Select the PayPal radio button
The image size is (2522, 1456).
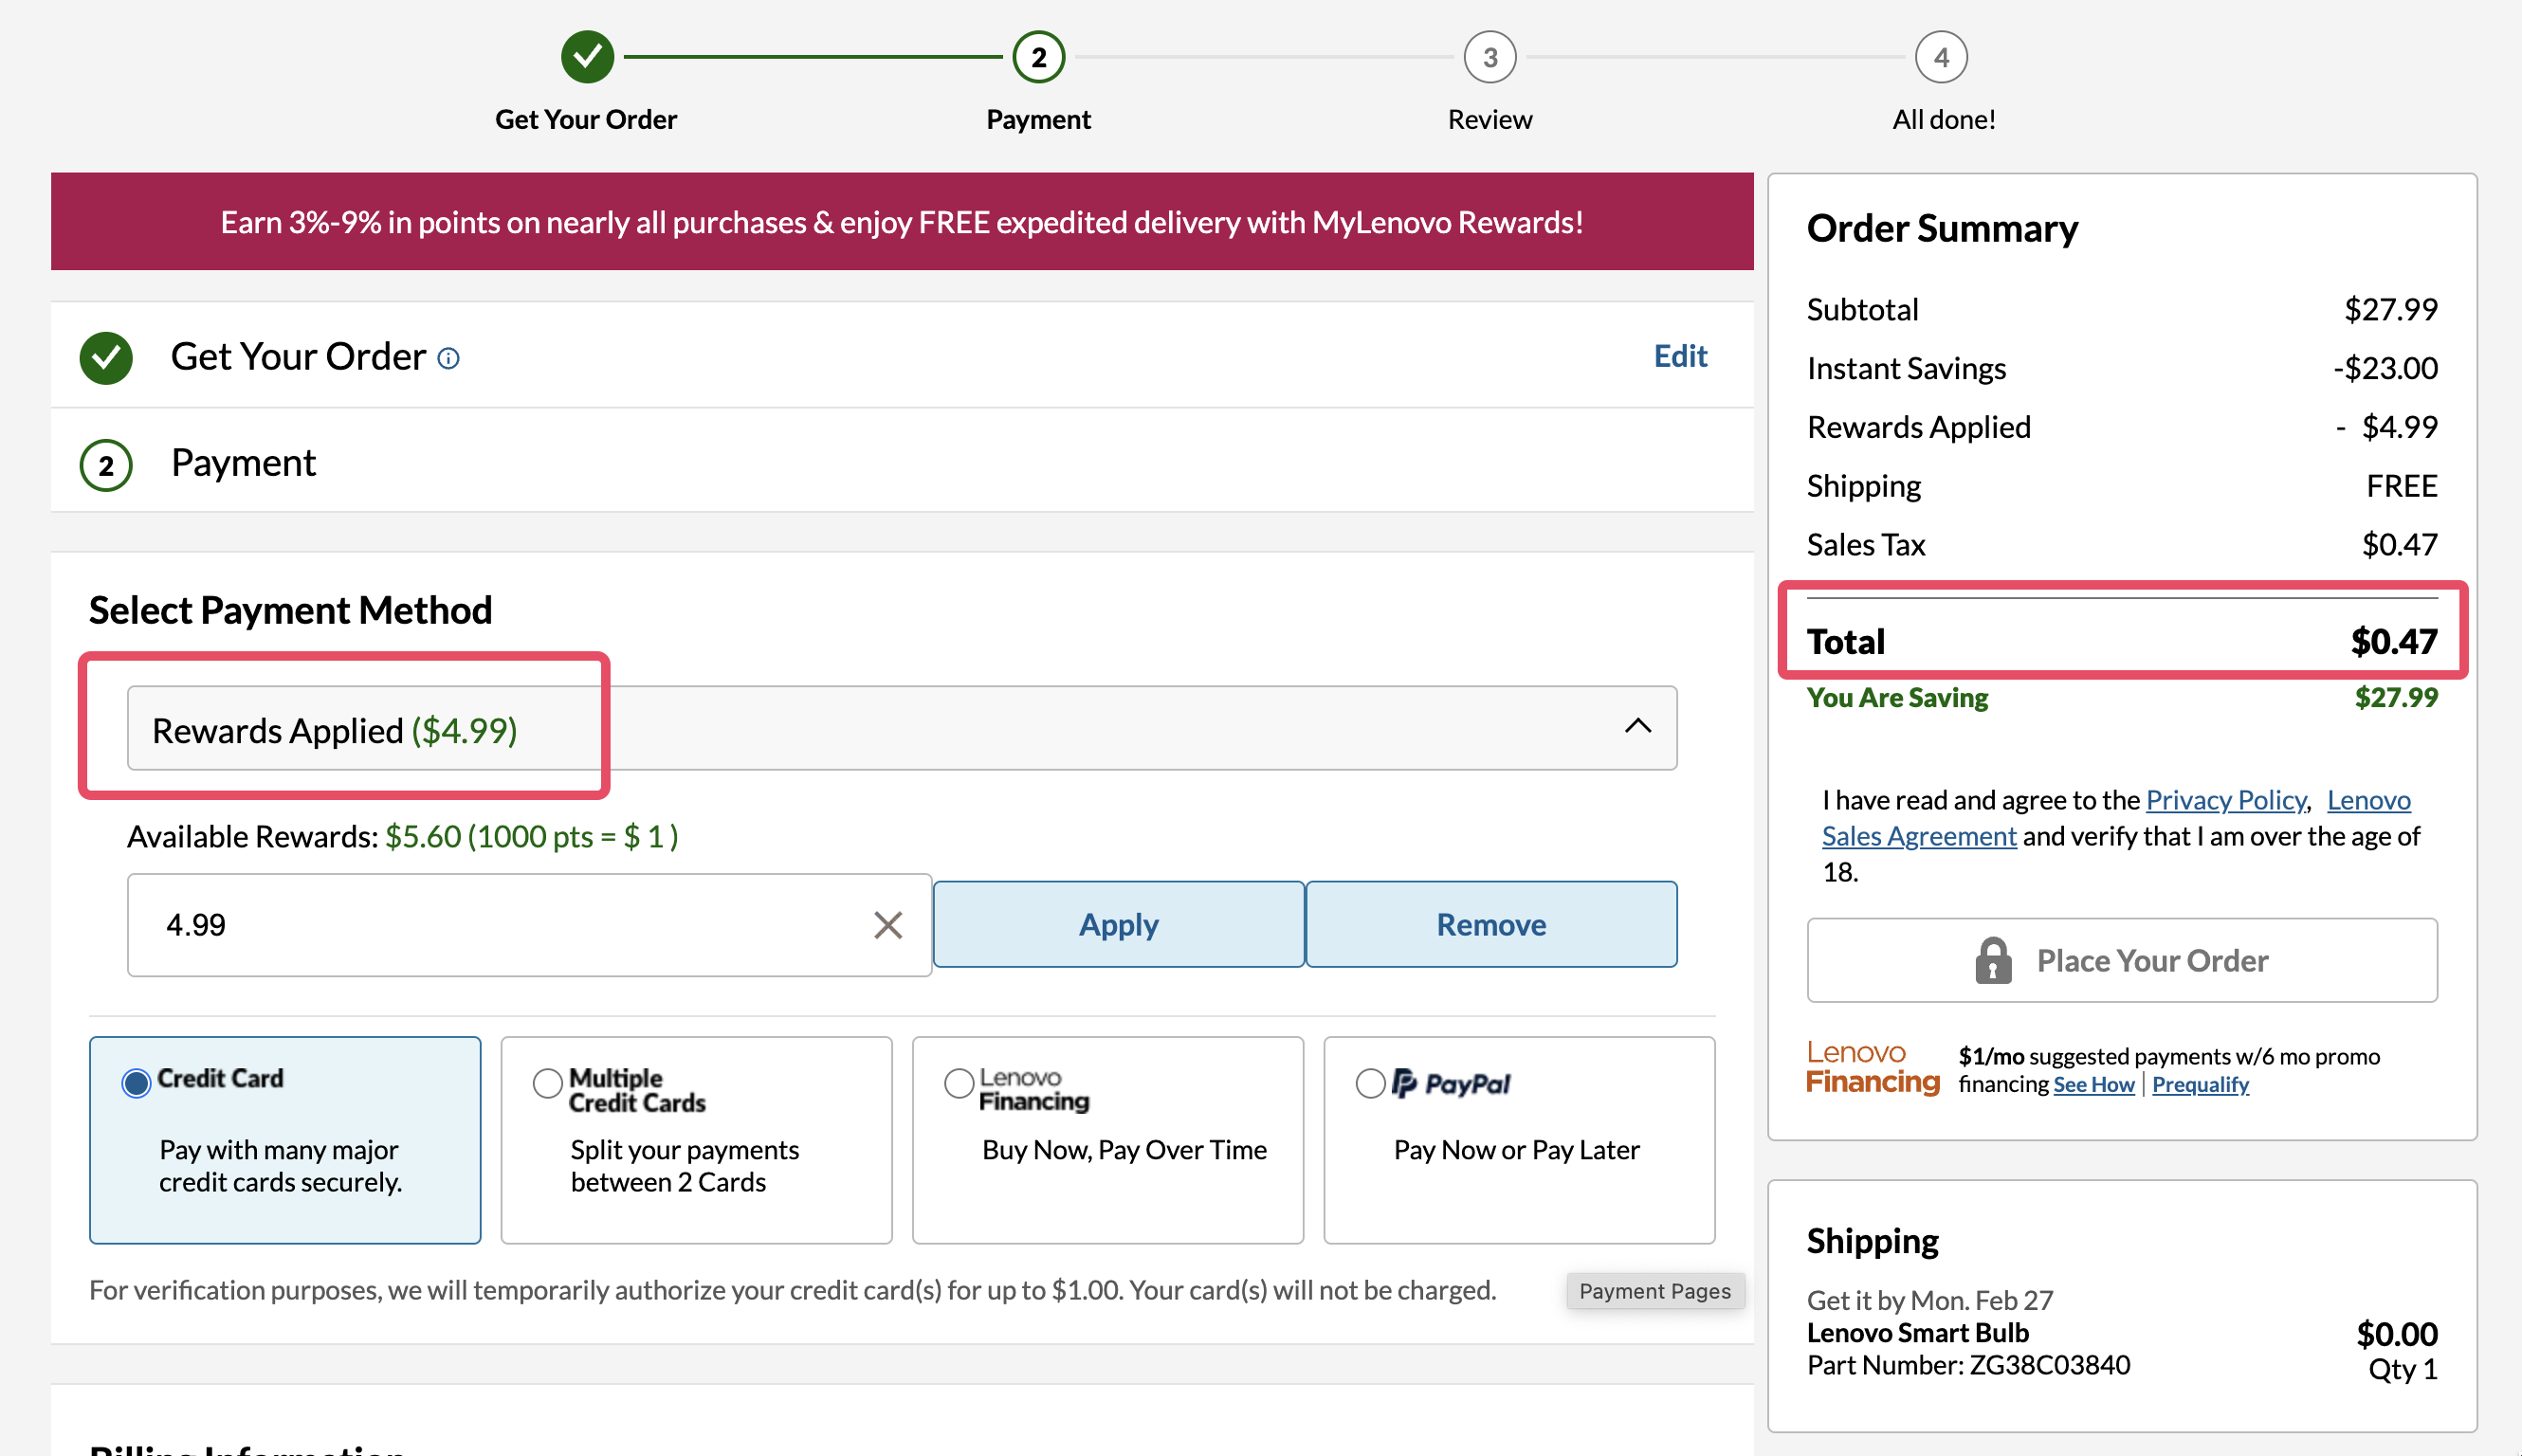pos(1370,1083)
